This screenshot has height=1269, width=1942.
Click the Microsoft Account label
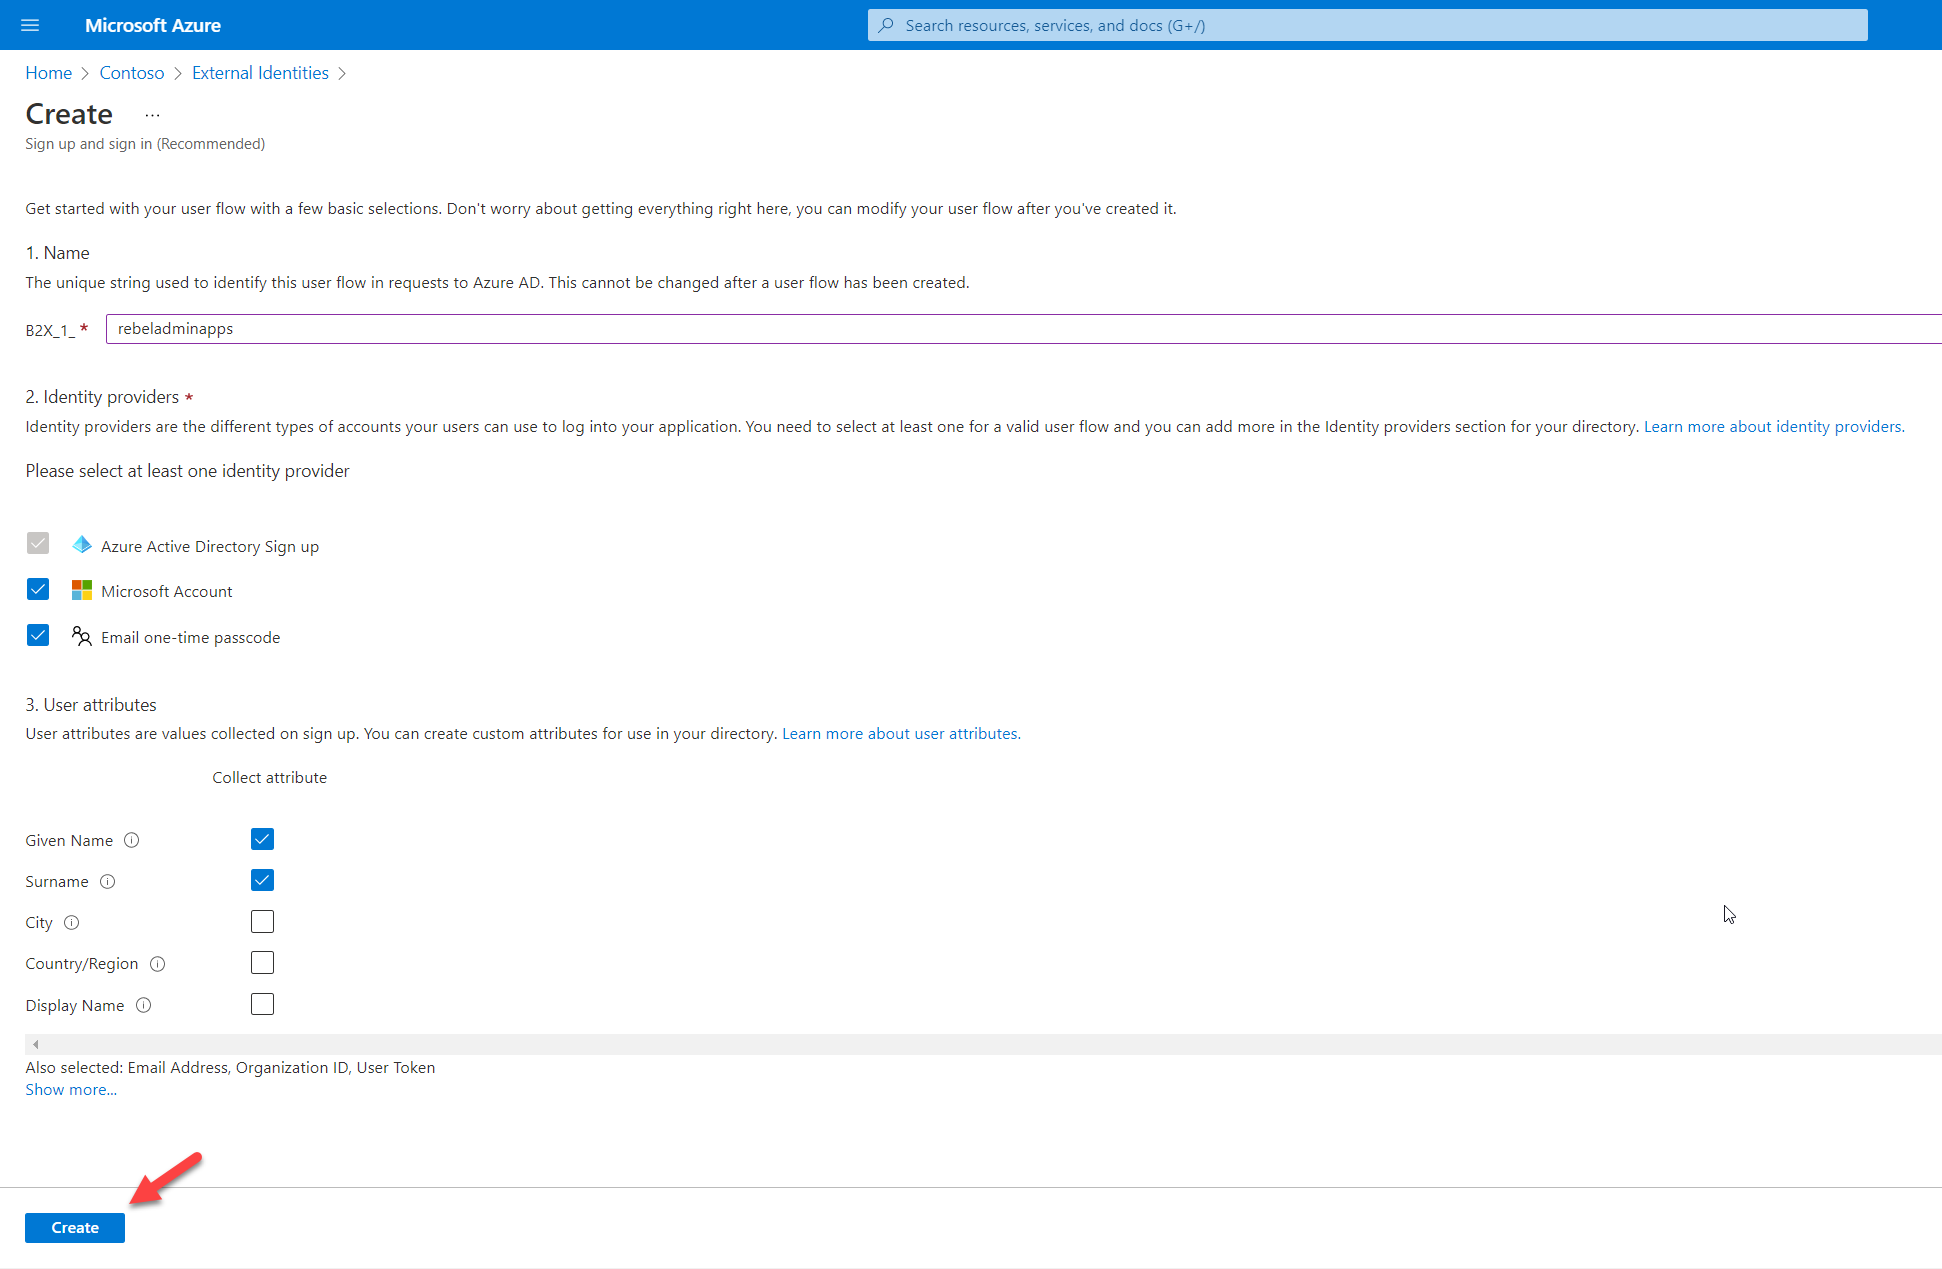pyautogui.click(x=167, y=592)
